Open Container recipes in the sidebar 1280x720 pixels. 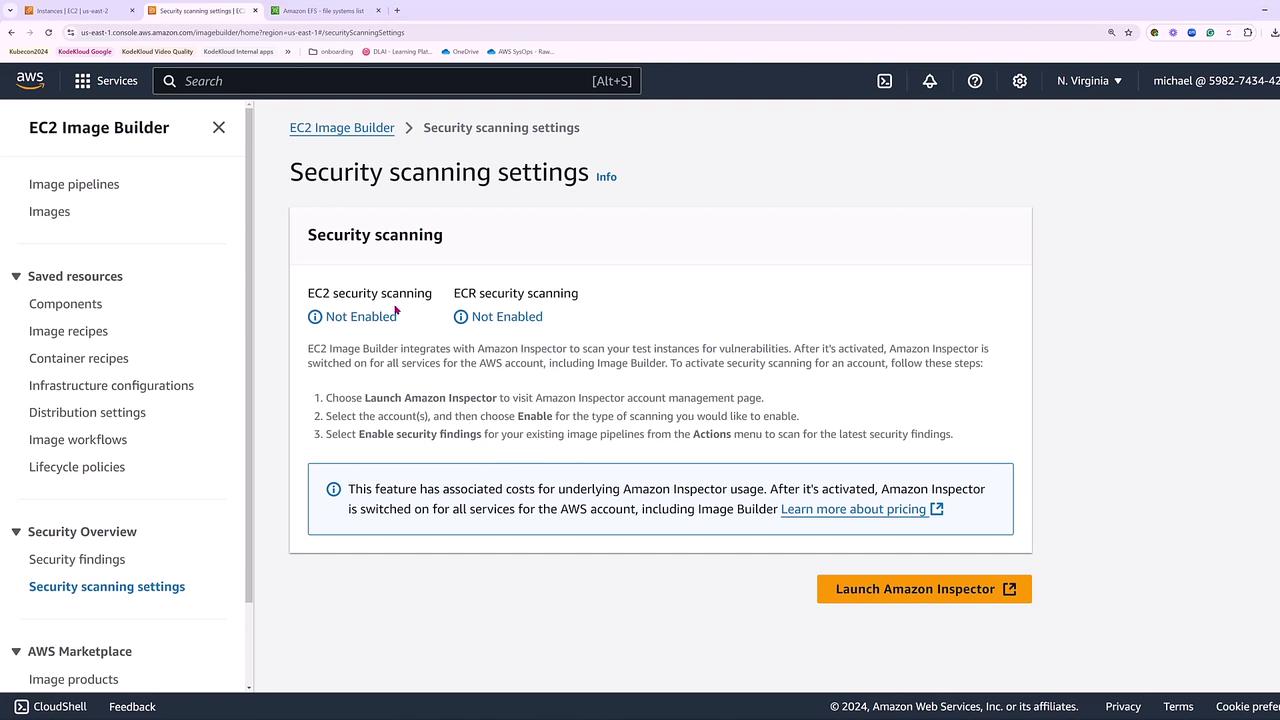click(79, 358)
